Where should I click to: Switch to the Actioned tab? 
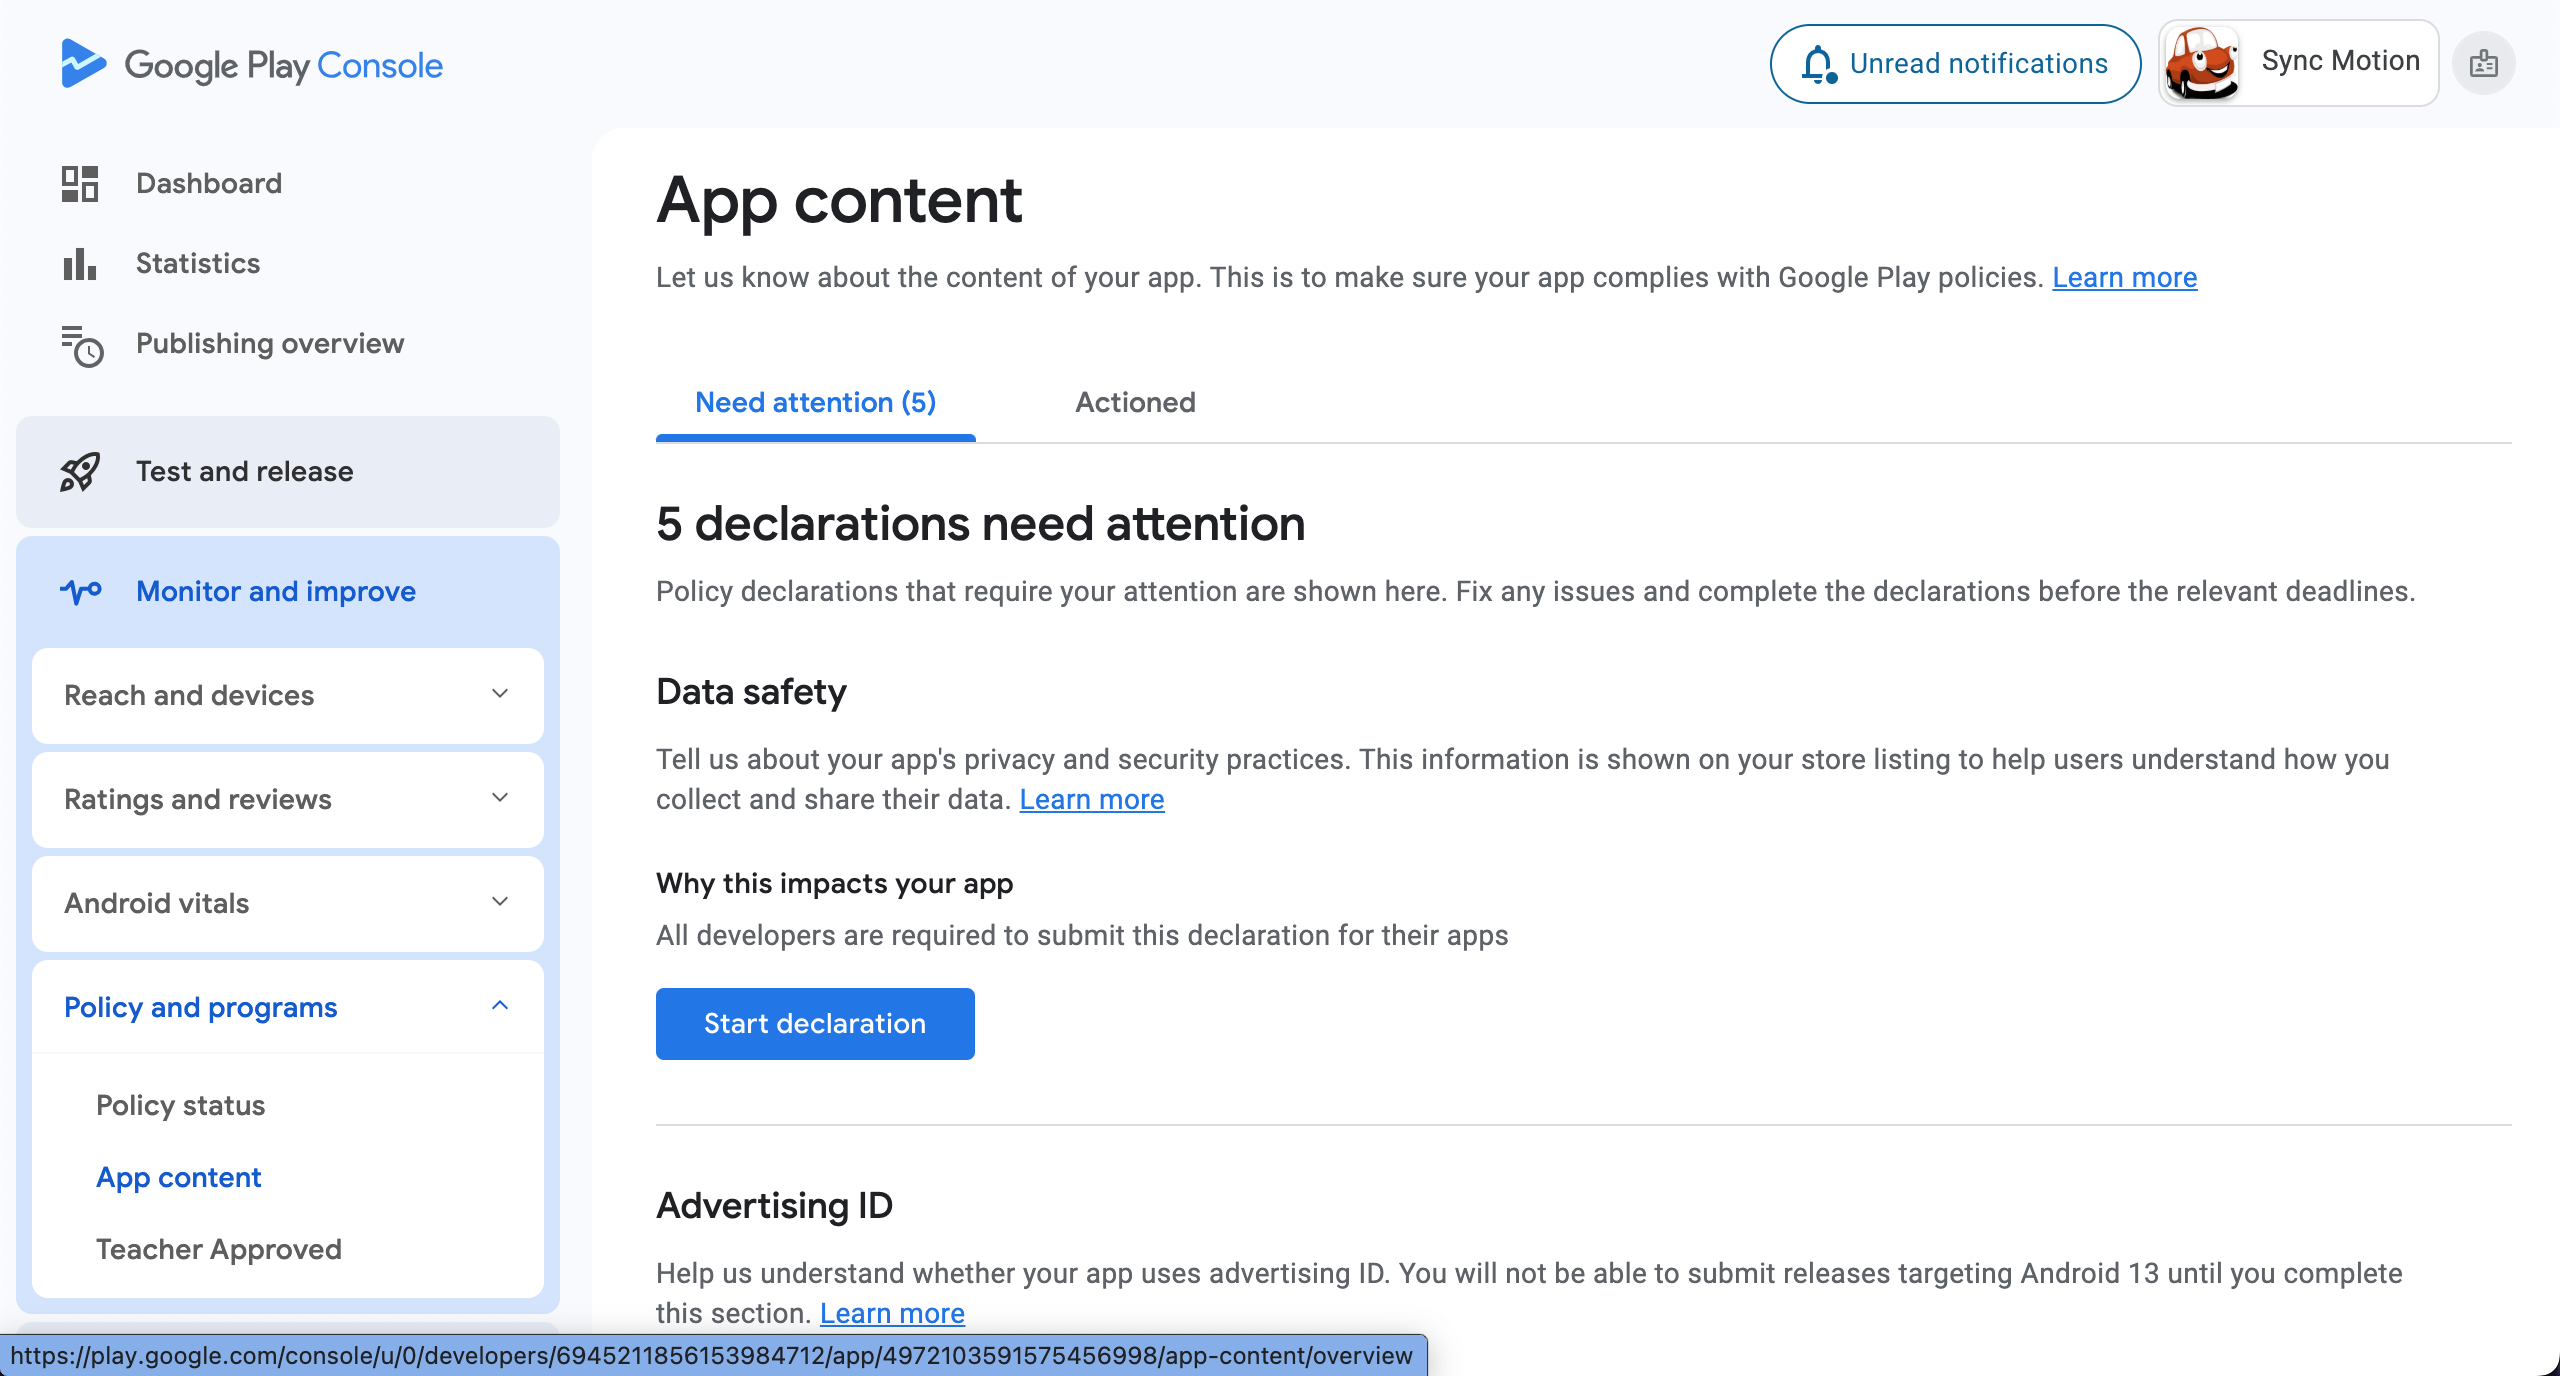pyautogui.click(x=1135, y=402)
